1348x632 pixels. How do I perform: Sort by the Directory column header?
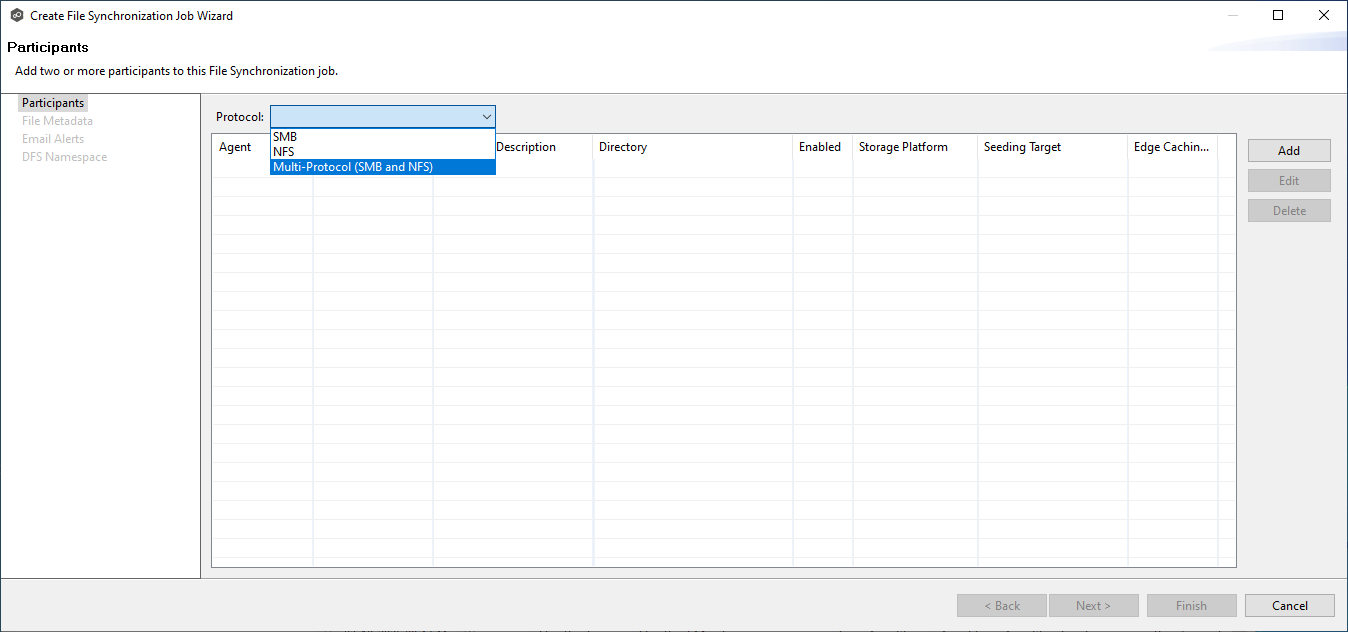click(x=623, y=147)
